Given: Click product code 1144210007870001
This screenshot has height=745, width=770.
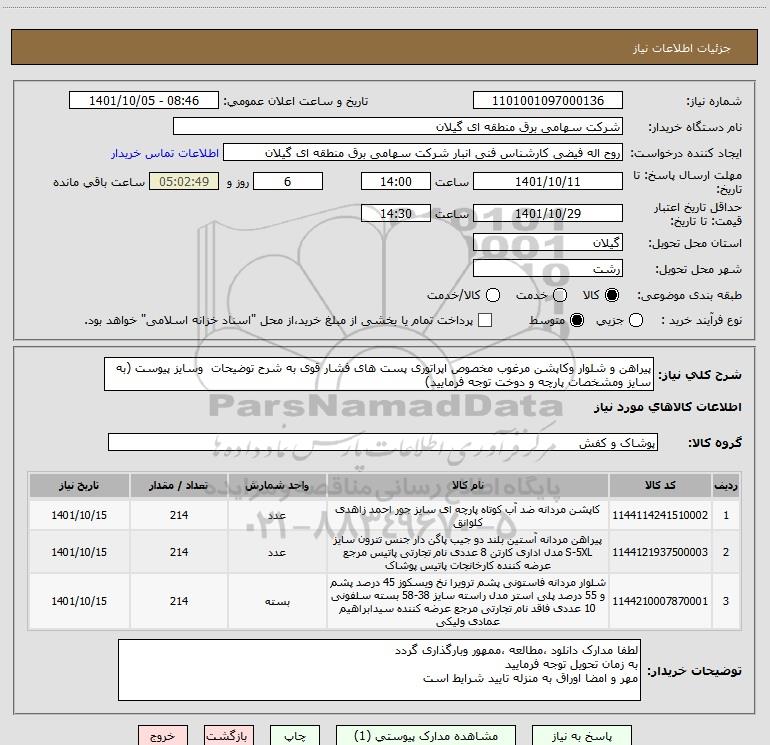Looking at the screenshot, I should [660, 601].
